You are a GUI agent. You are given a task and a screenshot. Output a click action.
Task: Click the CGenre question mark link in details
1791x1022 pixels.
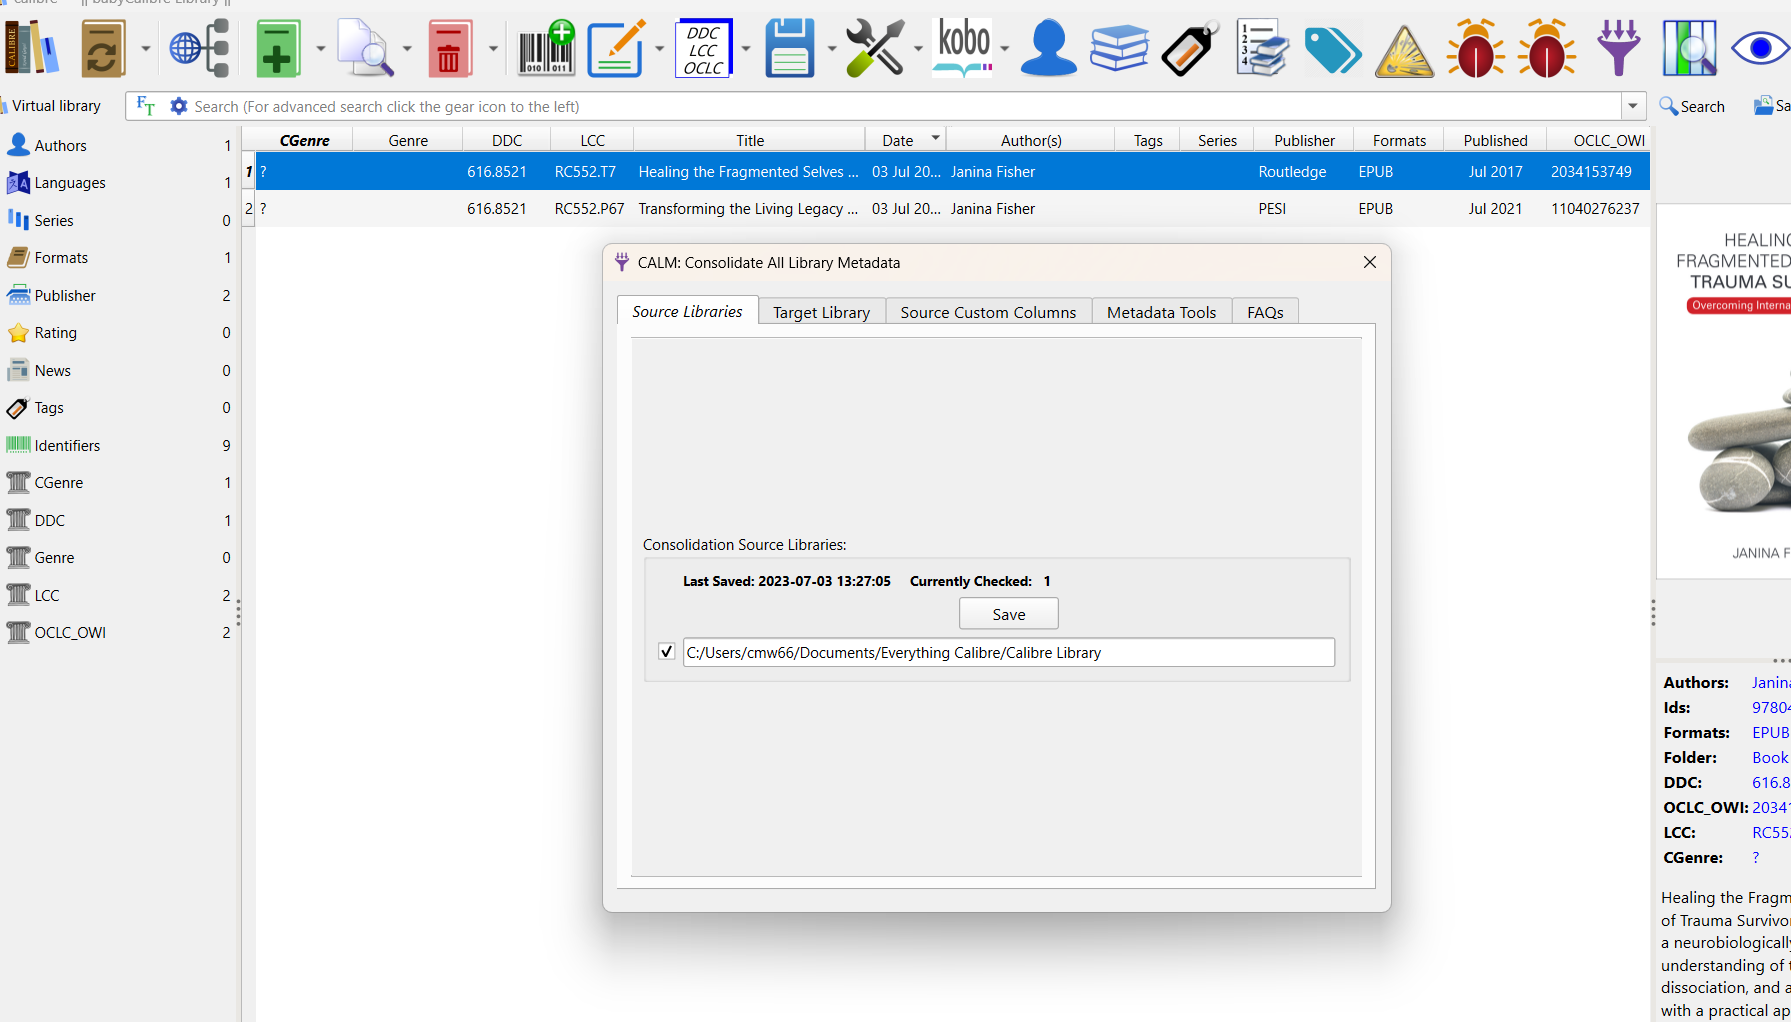pos(1756,857)
